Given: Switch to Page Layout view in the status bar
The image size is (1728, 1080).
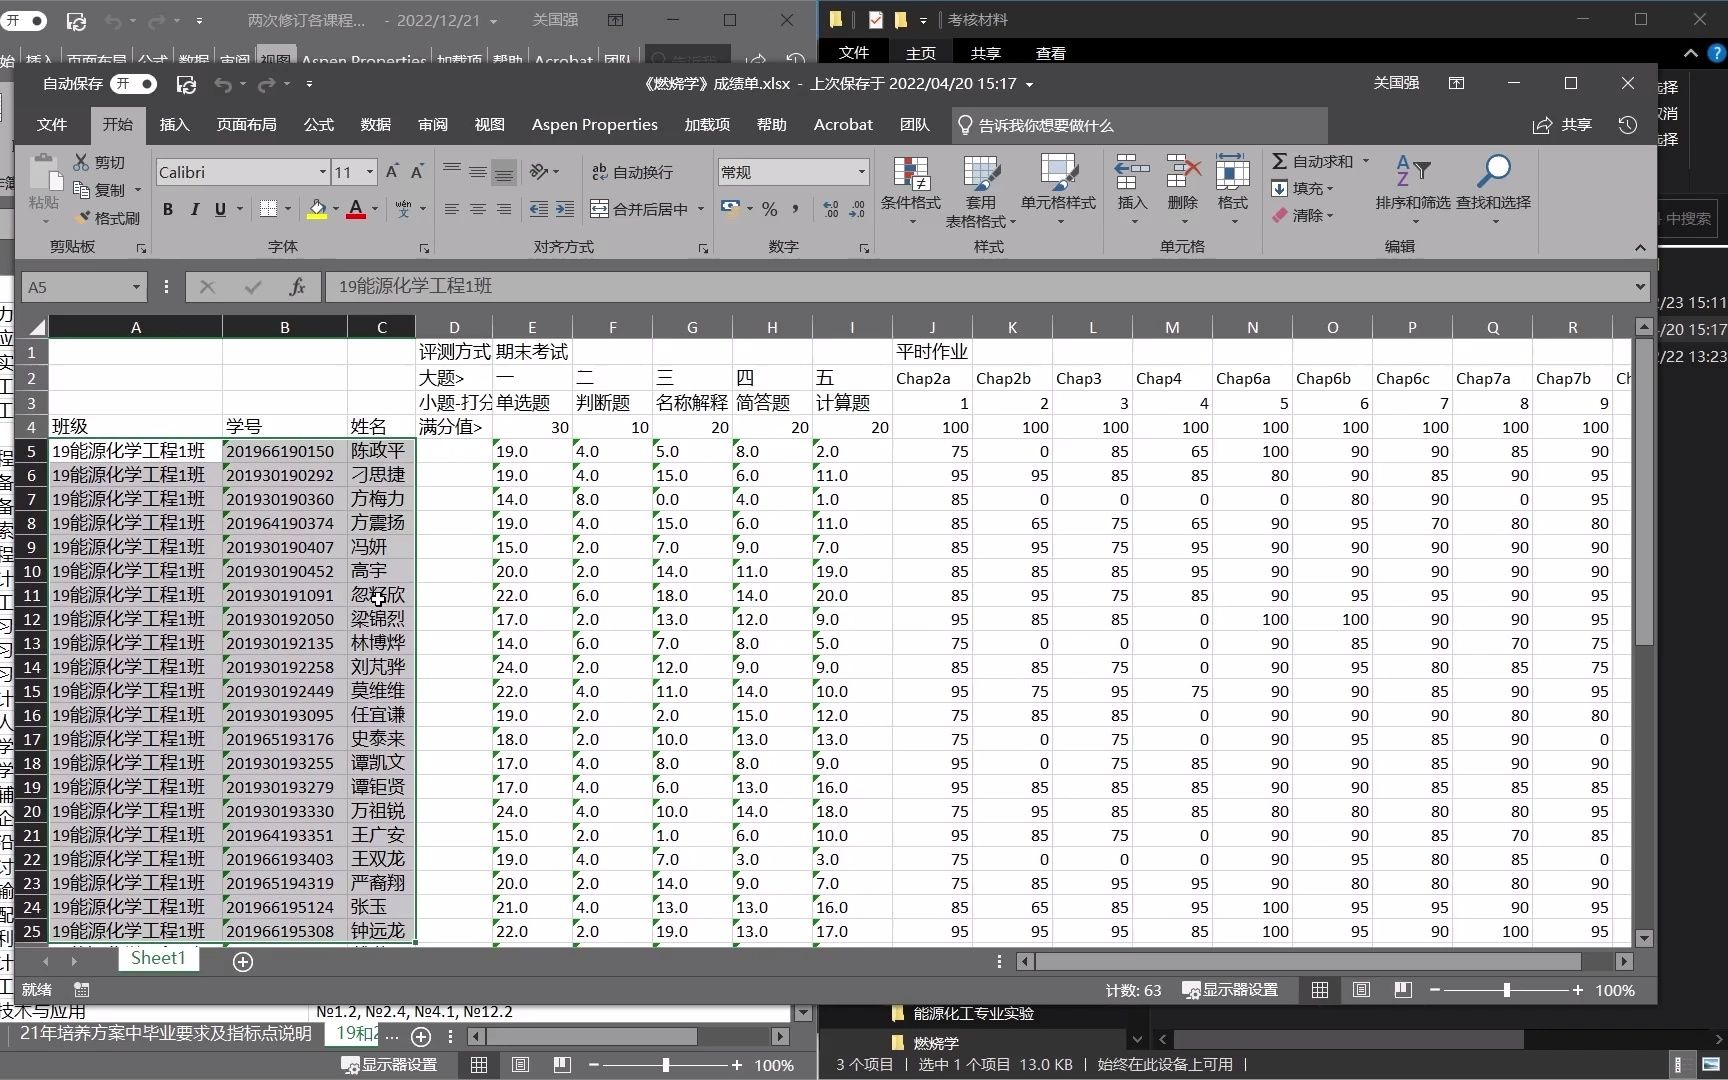Looking at the screenshot, I should pos(1361,990).
